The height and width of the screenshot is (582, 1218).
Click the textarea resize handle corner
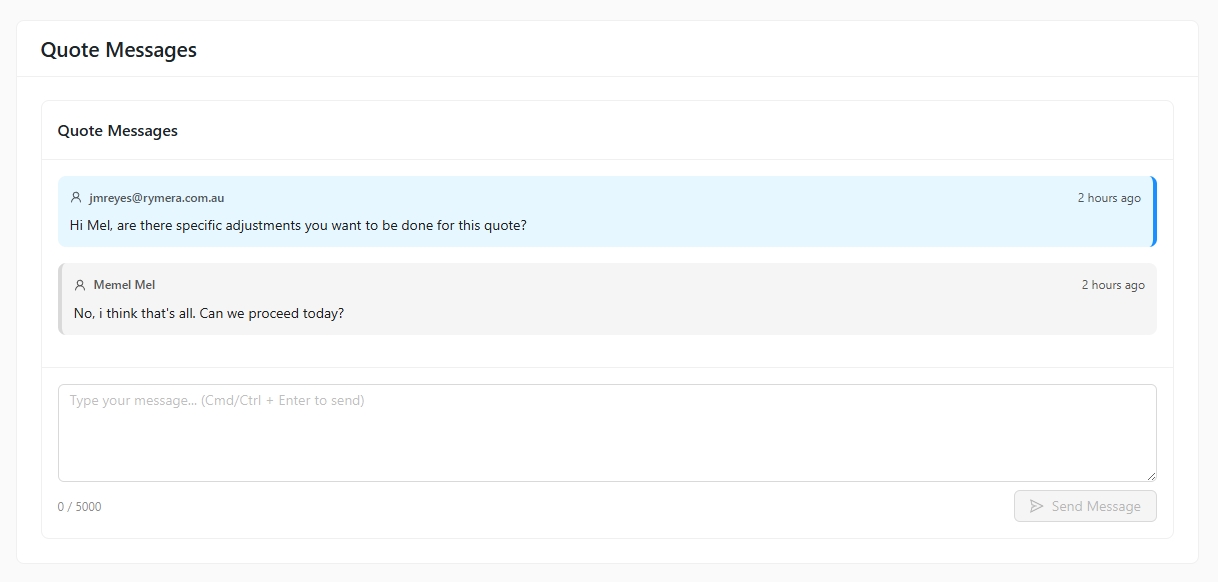coord(1151,476)
